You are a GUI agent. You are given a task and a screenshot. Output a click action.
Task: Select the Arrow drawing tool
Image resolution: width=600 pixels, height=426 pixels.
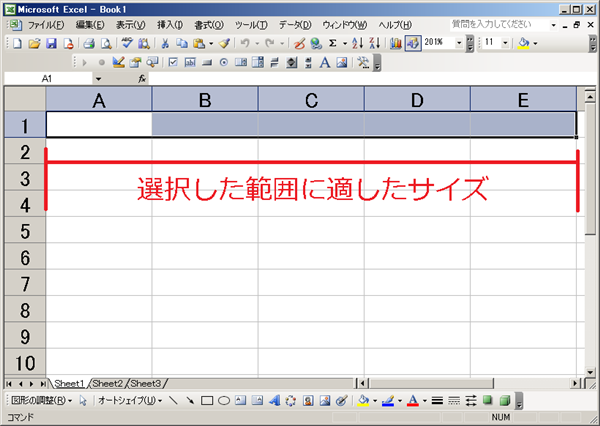190,401
